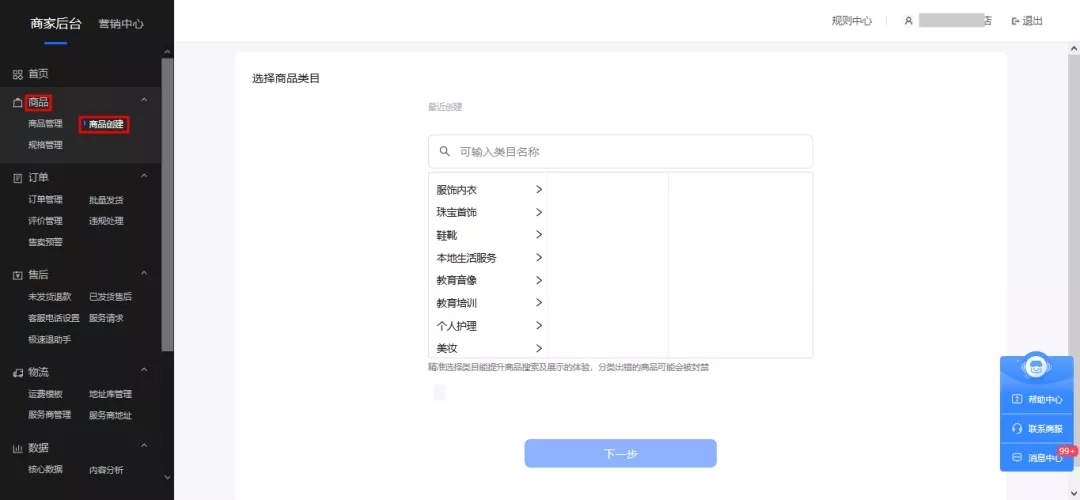This screenshot has height=500, width=1080.
Task: Click the 物流 logistics truck icon
Action: tap(18, 373)
